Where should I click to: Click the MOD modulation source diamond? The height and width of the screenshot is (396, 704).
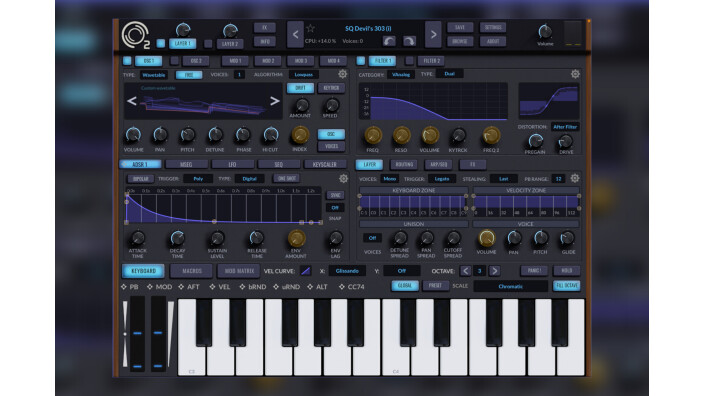[150, 286]
